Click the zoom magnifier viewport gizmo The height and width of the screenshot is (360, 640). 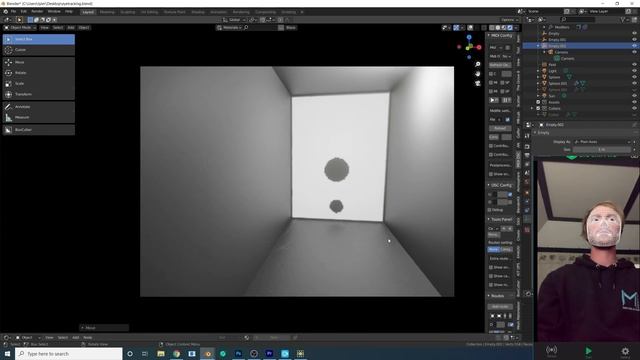(x=478, y=64)
